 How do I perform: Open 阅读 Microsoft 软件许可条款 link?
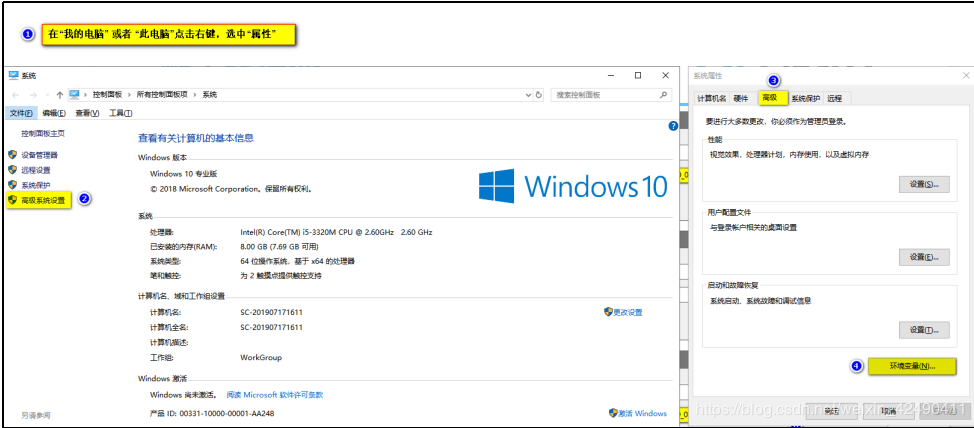[275, 394]
